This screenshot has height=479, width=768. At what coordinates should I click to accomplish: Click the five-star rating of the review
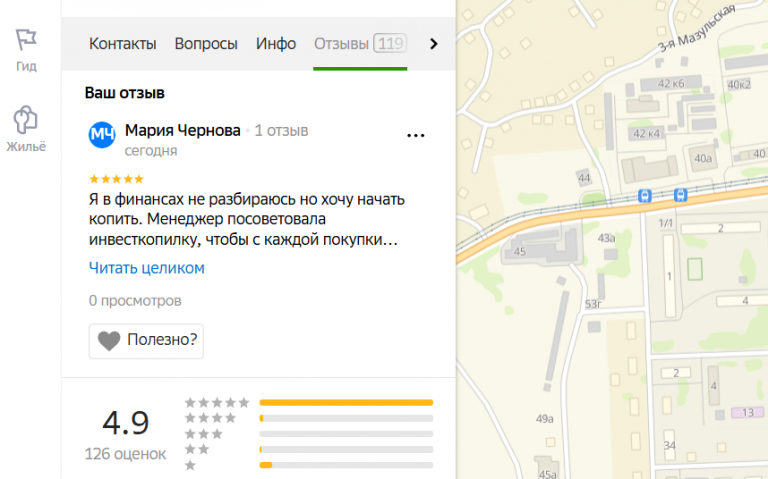(x=116, y=179)
